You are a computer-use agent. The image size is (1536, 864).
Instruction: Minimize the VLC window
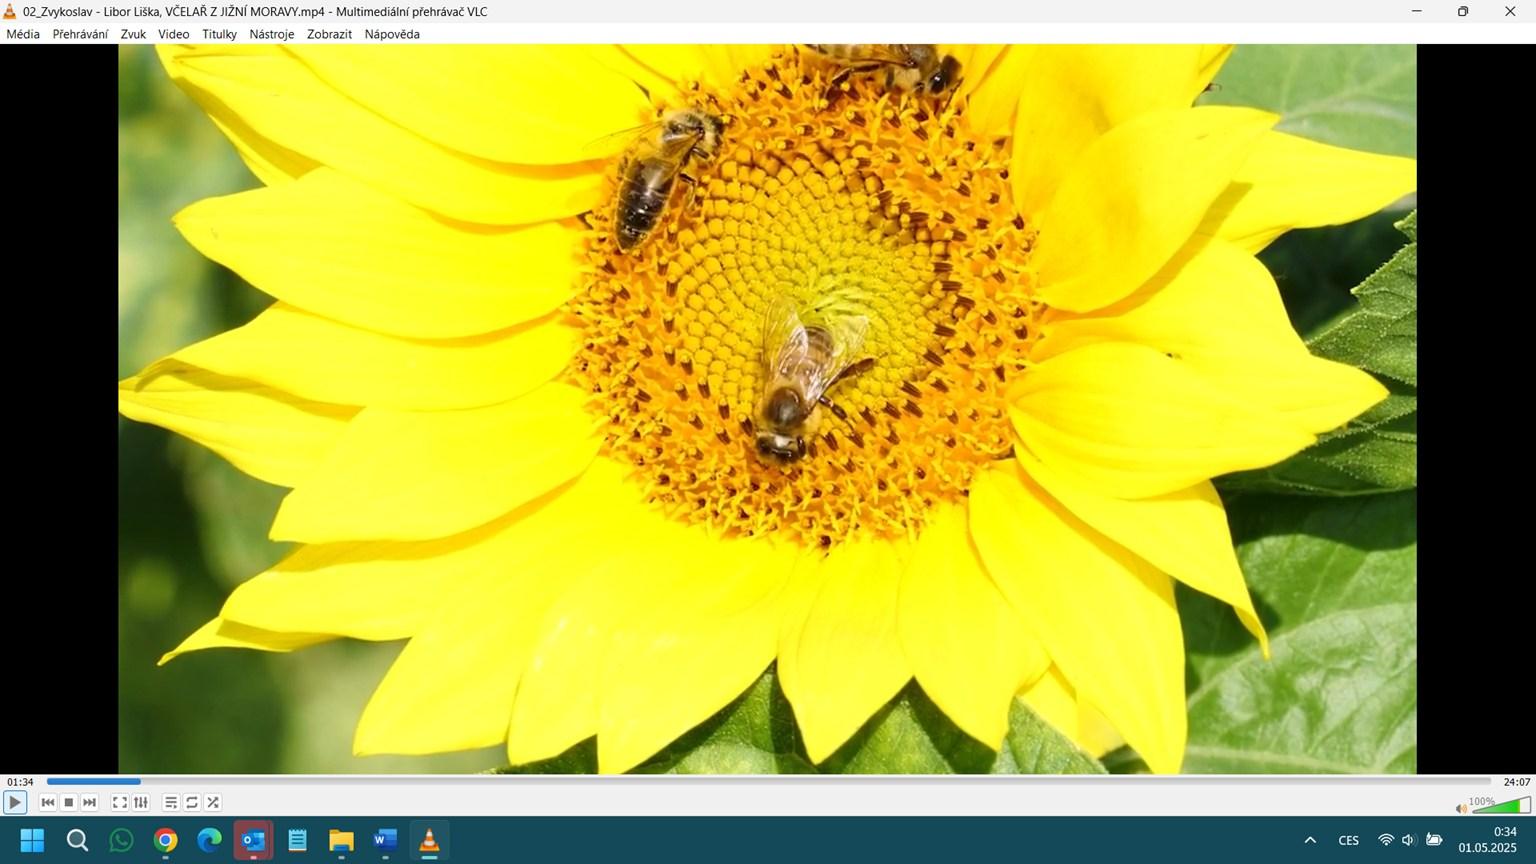pos(1416,11)
